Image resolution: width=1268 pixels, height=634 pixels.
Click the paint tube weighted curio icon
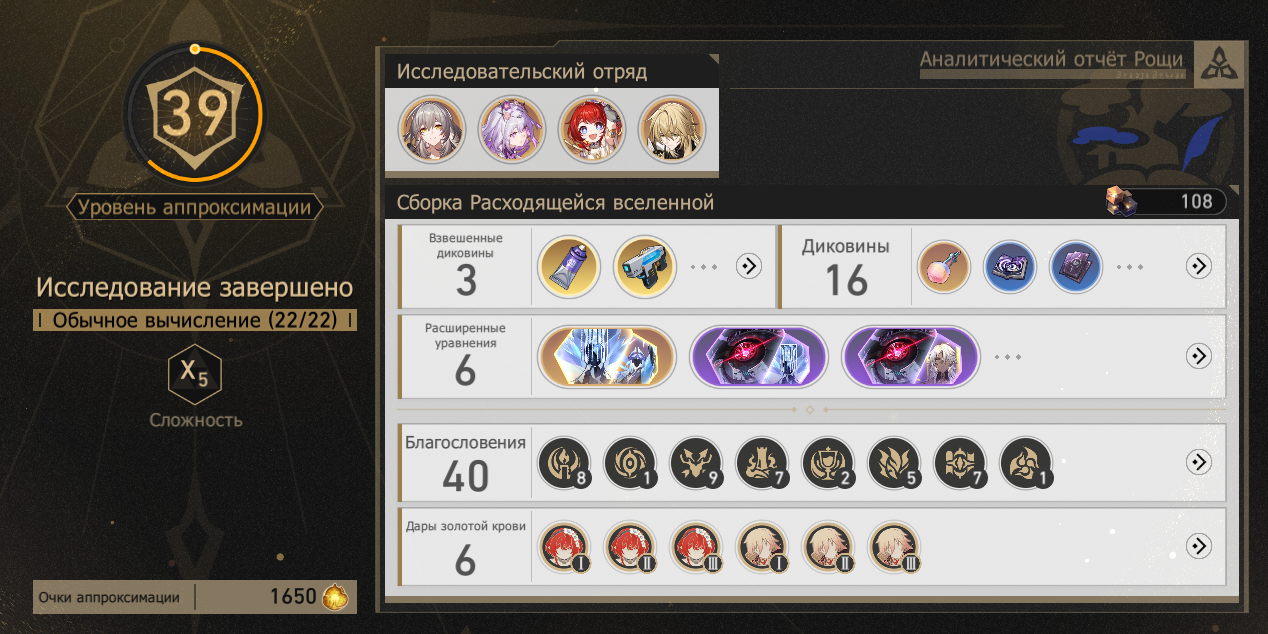568,266
